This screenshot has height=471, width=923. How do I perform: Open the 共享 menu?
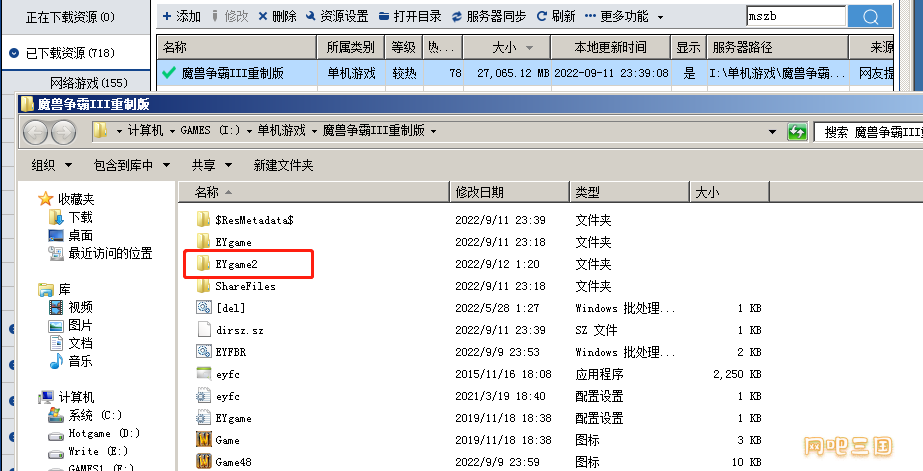[211, 165]
